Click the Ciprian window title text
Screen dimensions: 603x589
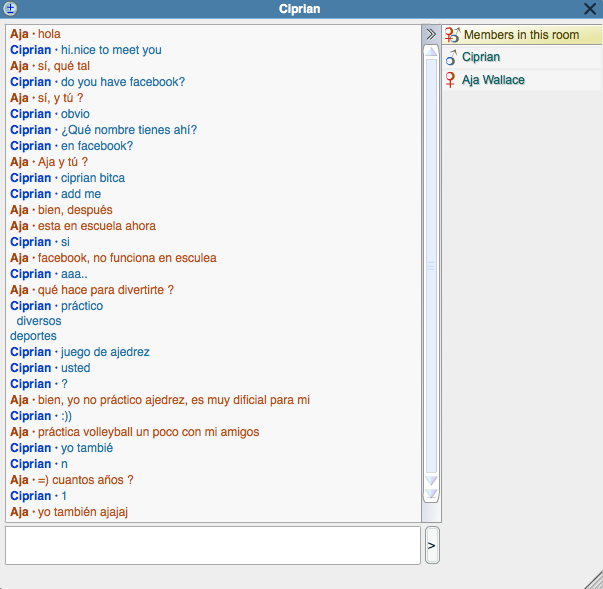click(x=300, y=9)
